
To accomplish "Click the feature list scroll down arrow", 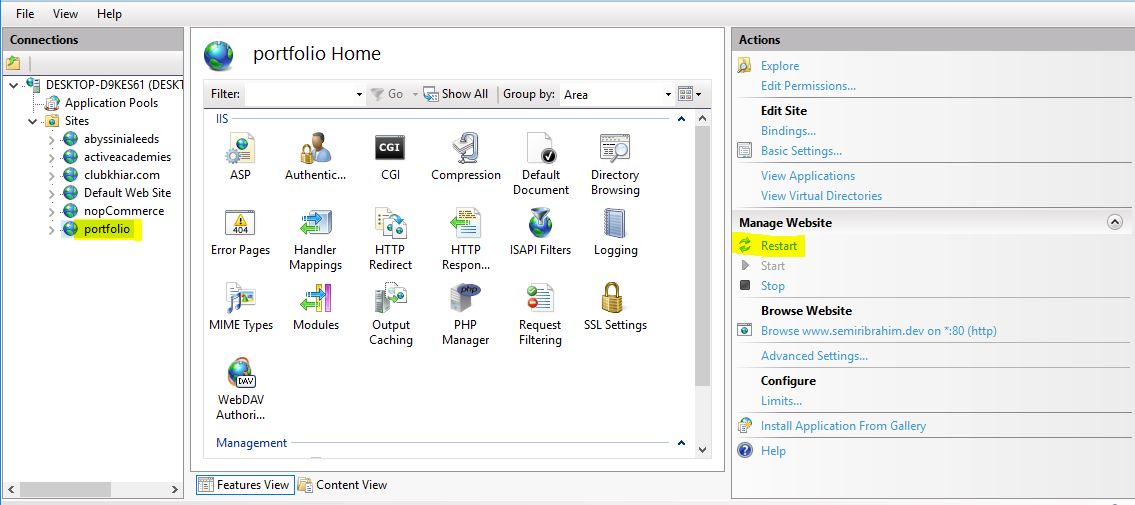I will (x=702, y=449).
